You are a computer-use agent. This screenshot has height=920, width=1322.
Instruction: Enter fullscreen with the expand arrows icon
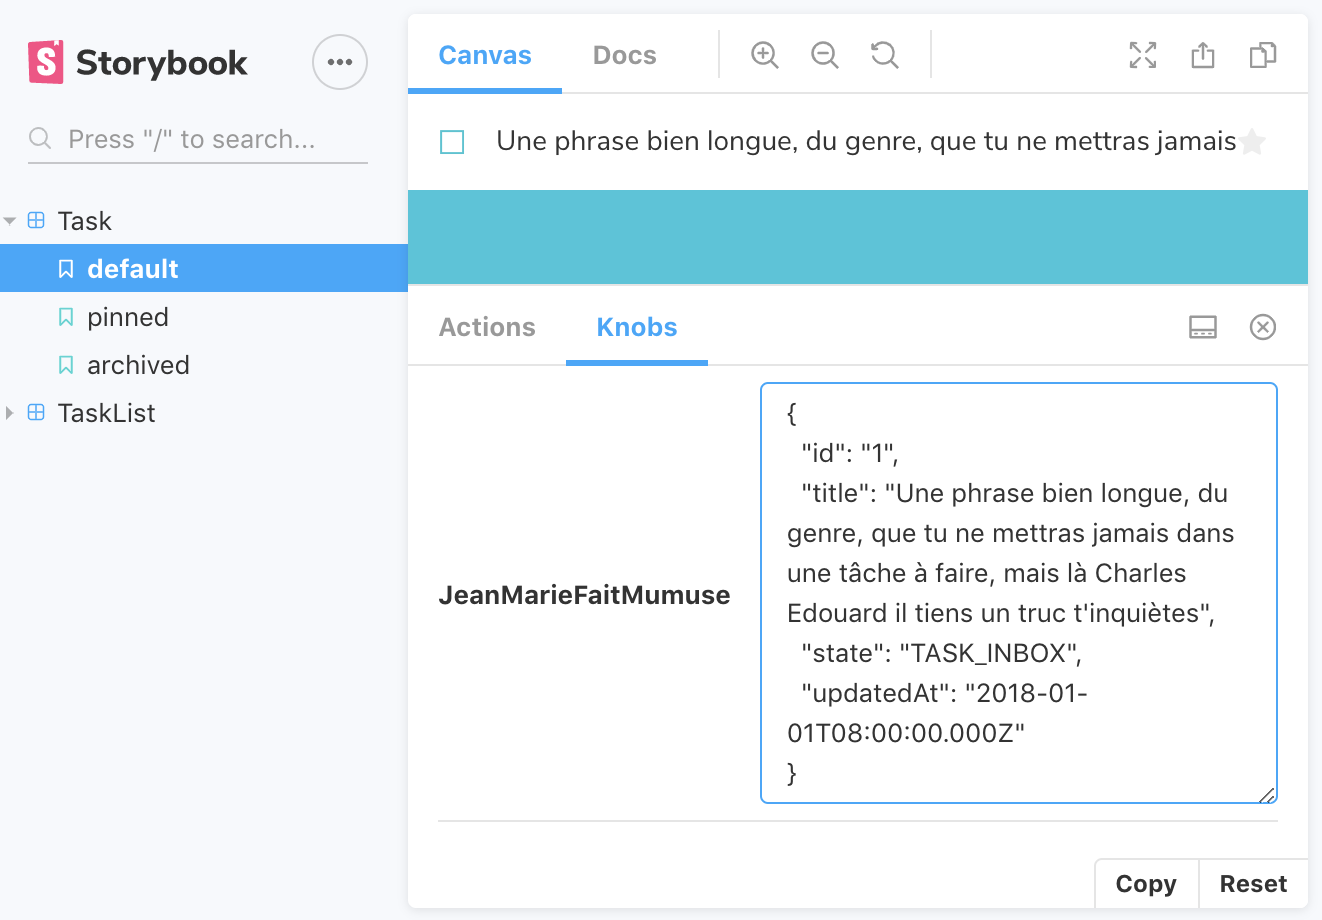click(1143, 55)
